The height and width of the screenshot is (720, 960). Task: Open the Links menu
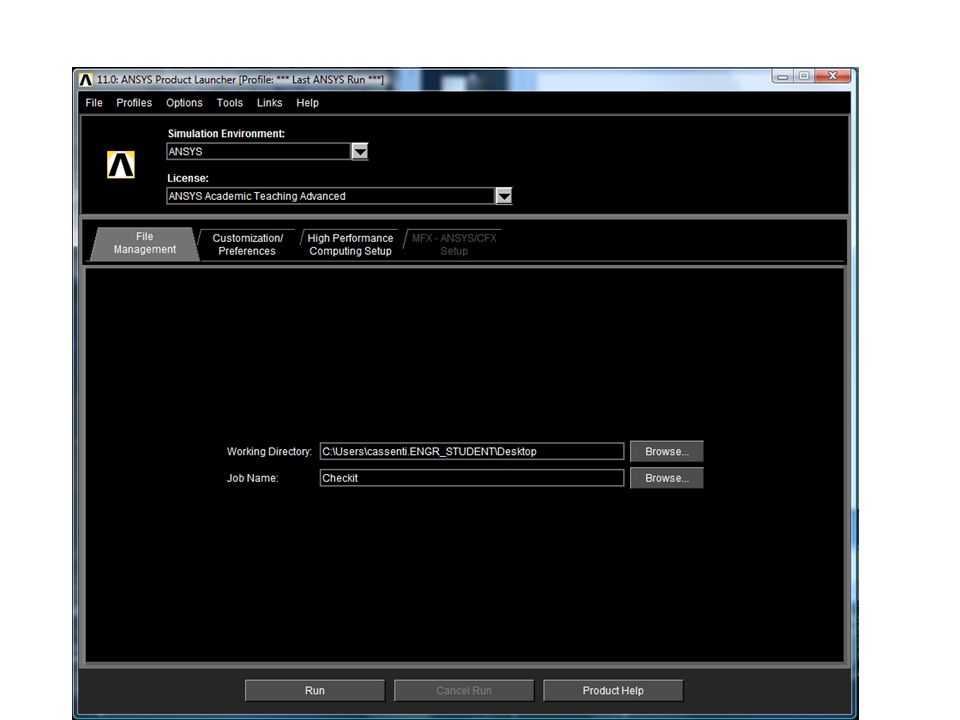[x=269, y=103]
